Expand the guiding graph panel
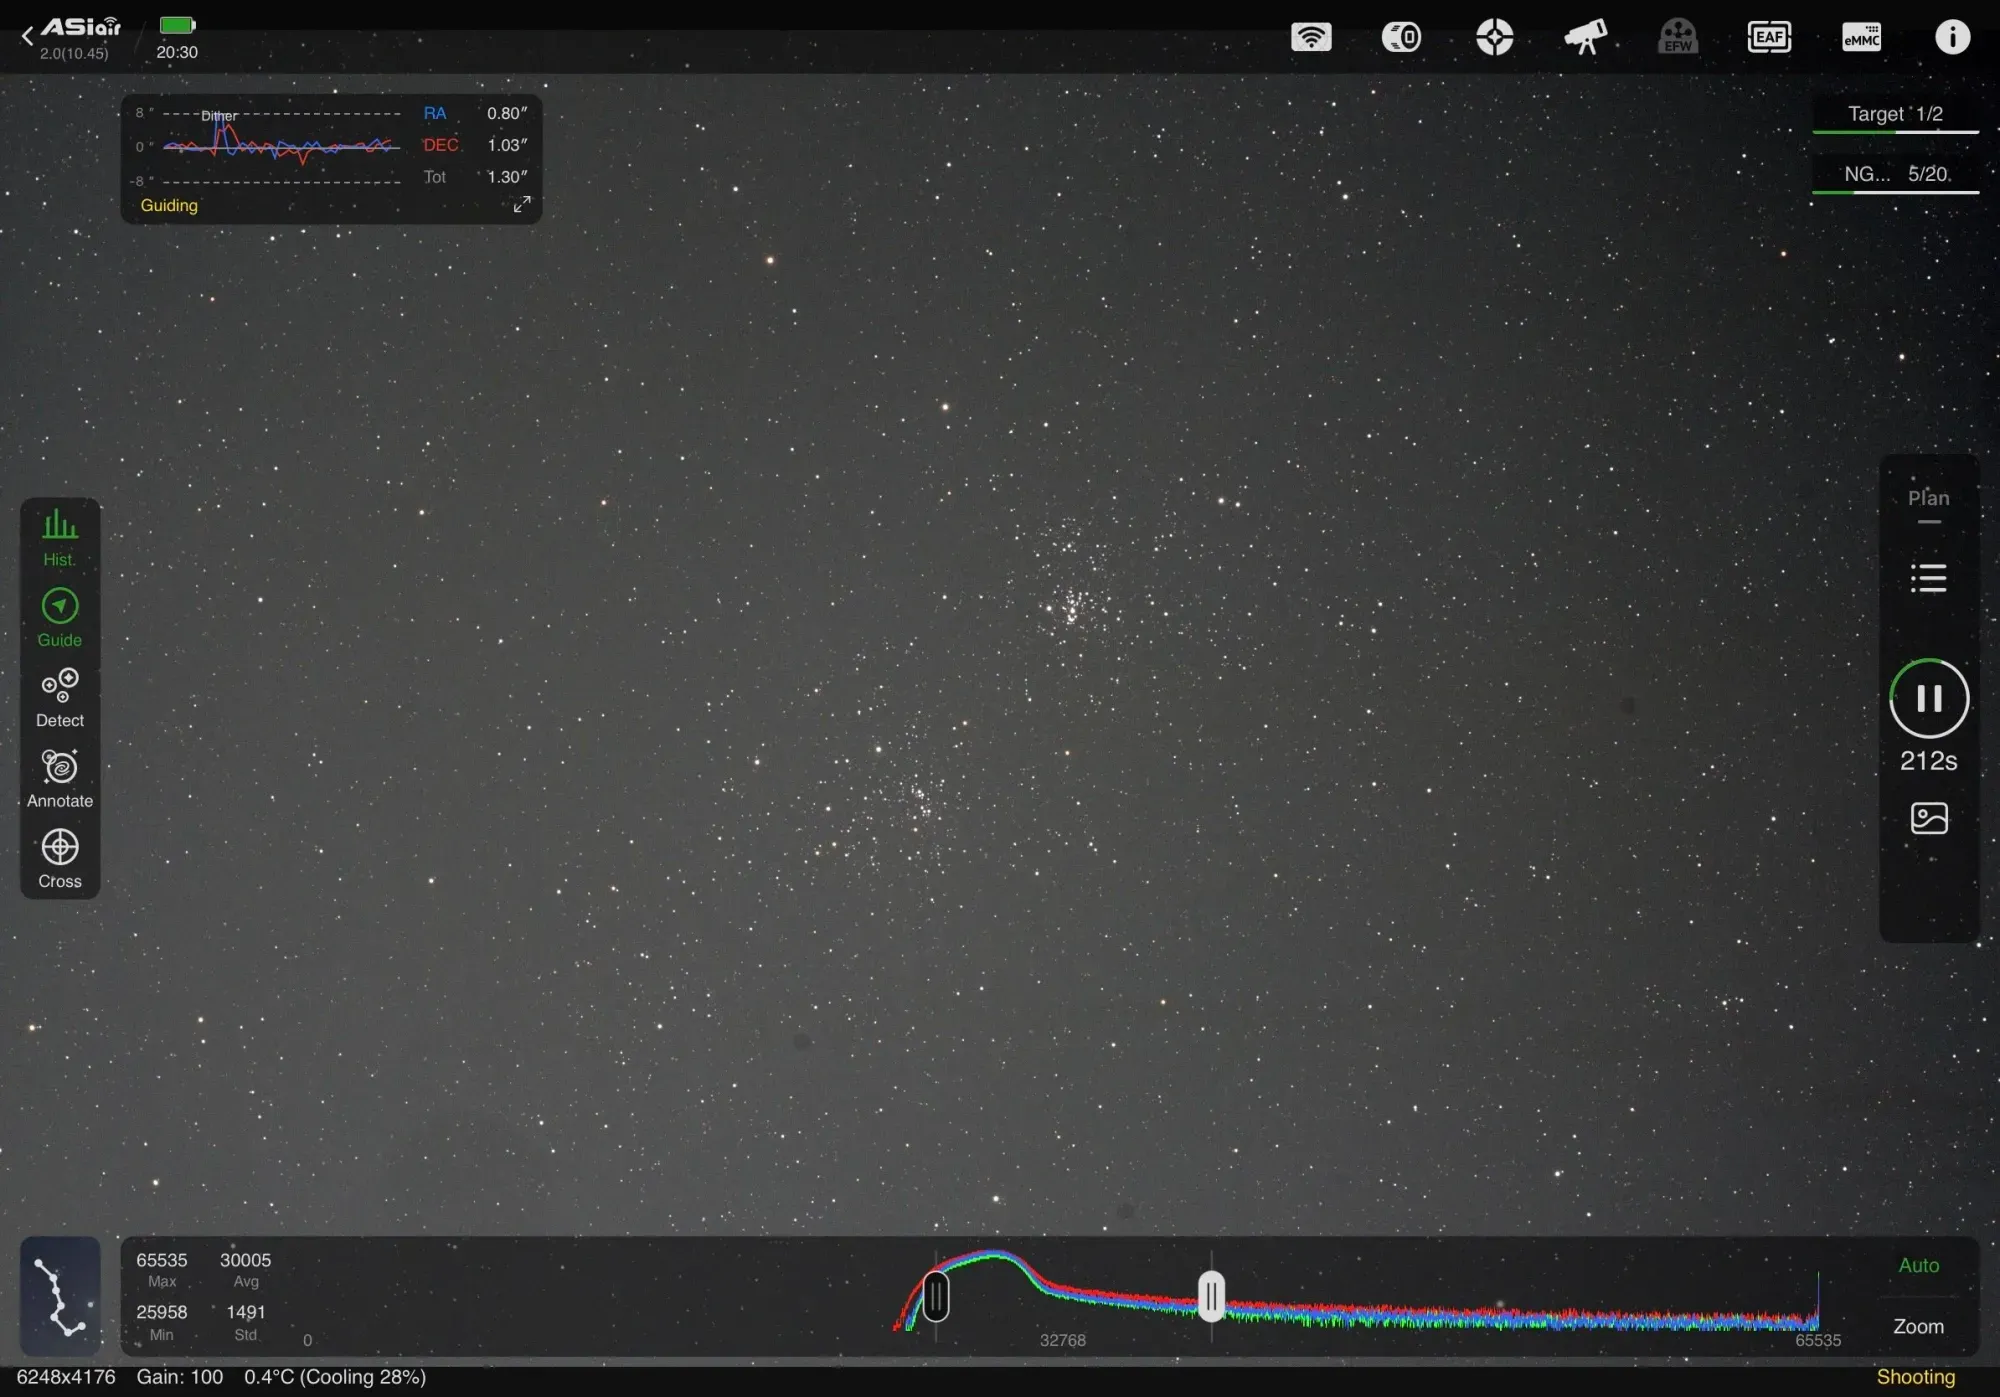 click(x=521, y=204)
